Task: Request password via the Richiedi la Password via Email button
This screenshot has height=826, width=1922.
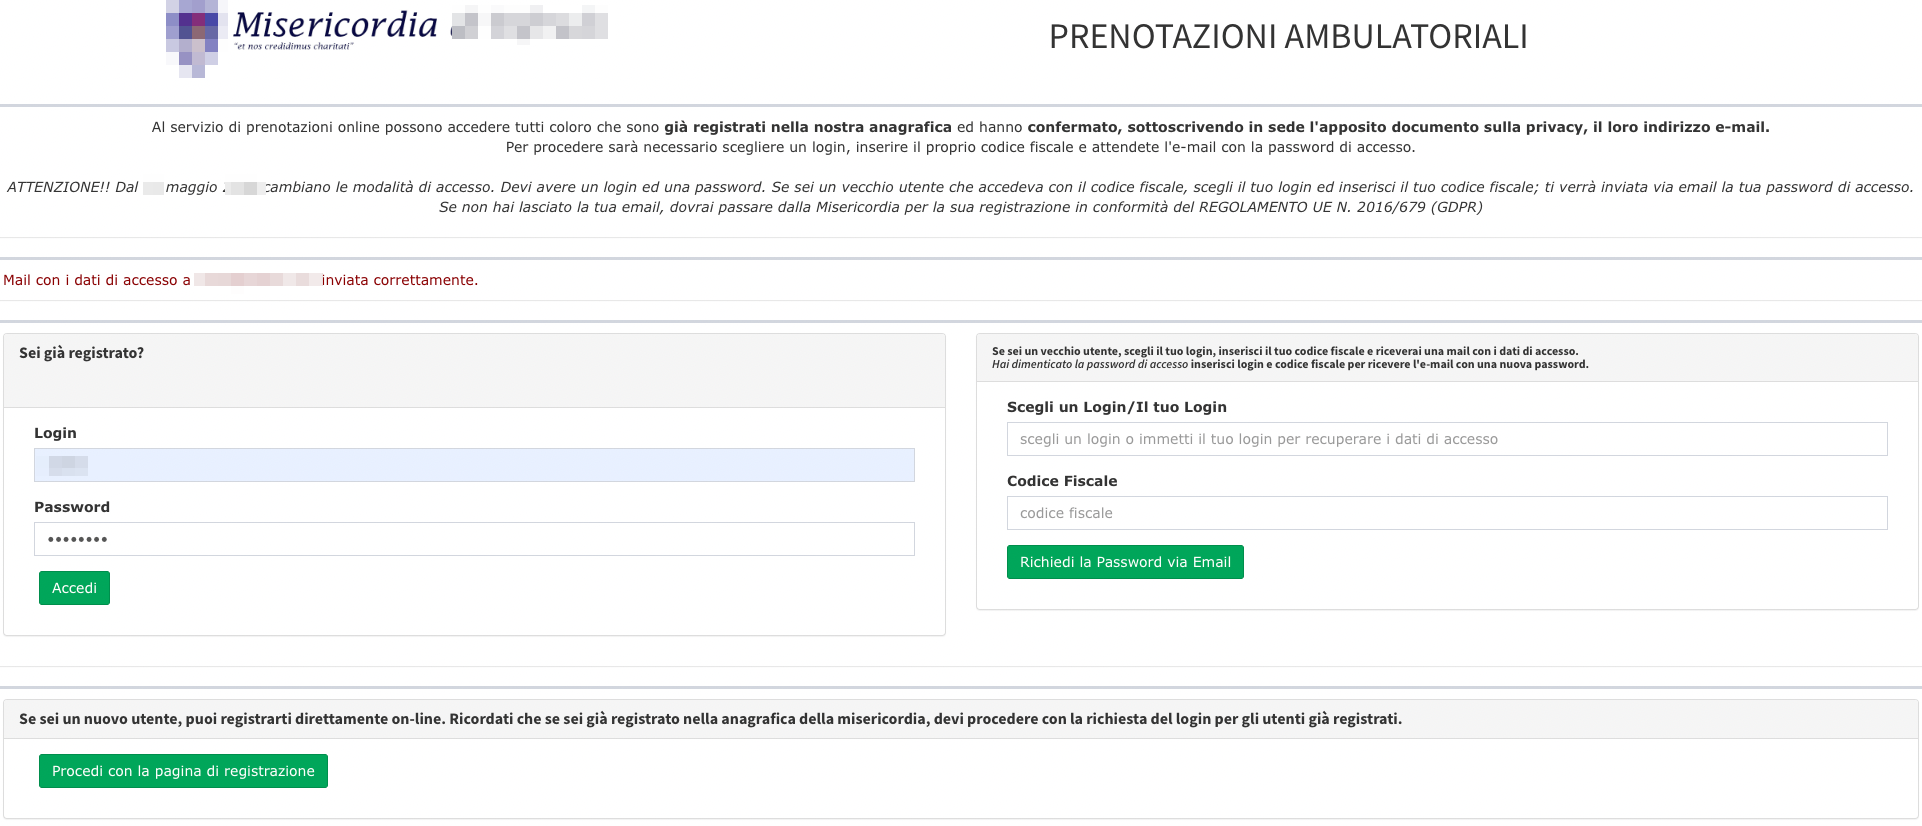Action: tap(1125, 562)
